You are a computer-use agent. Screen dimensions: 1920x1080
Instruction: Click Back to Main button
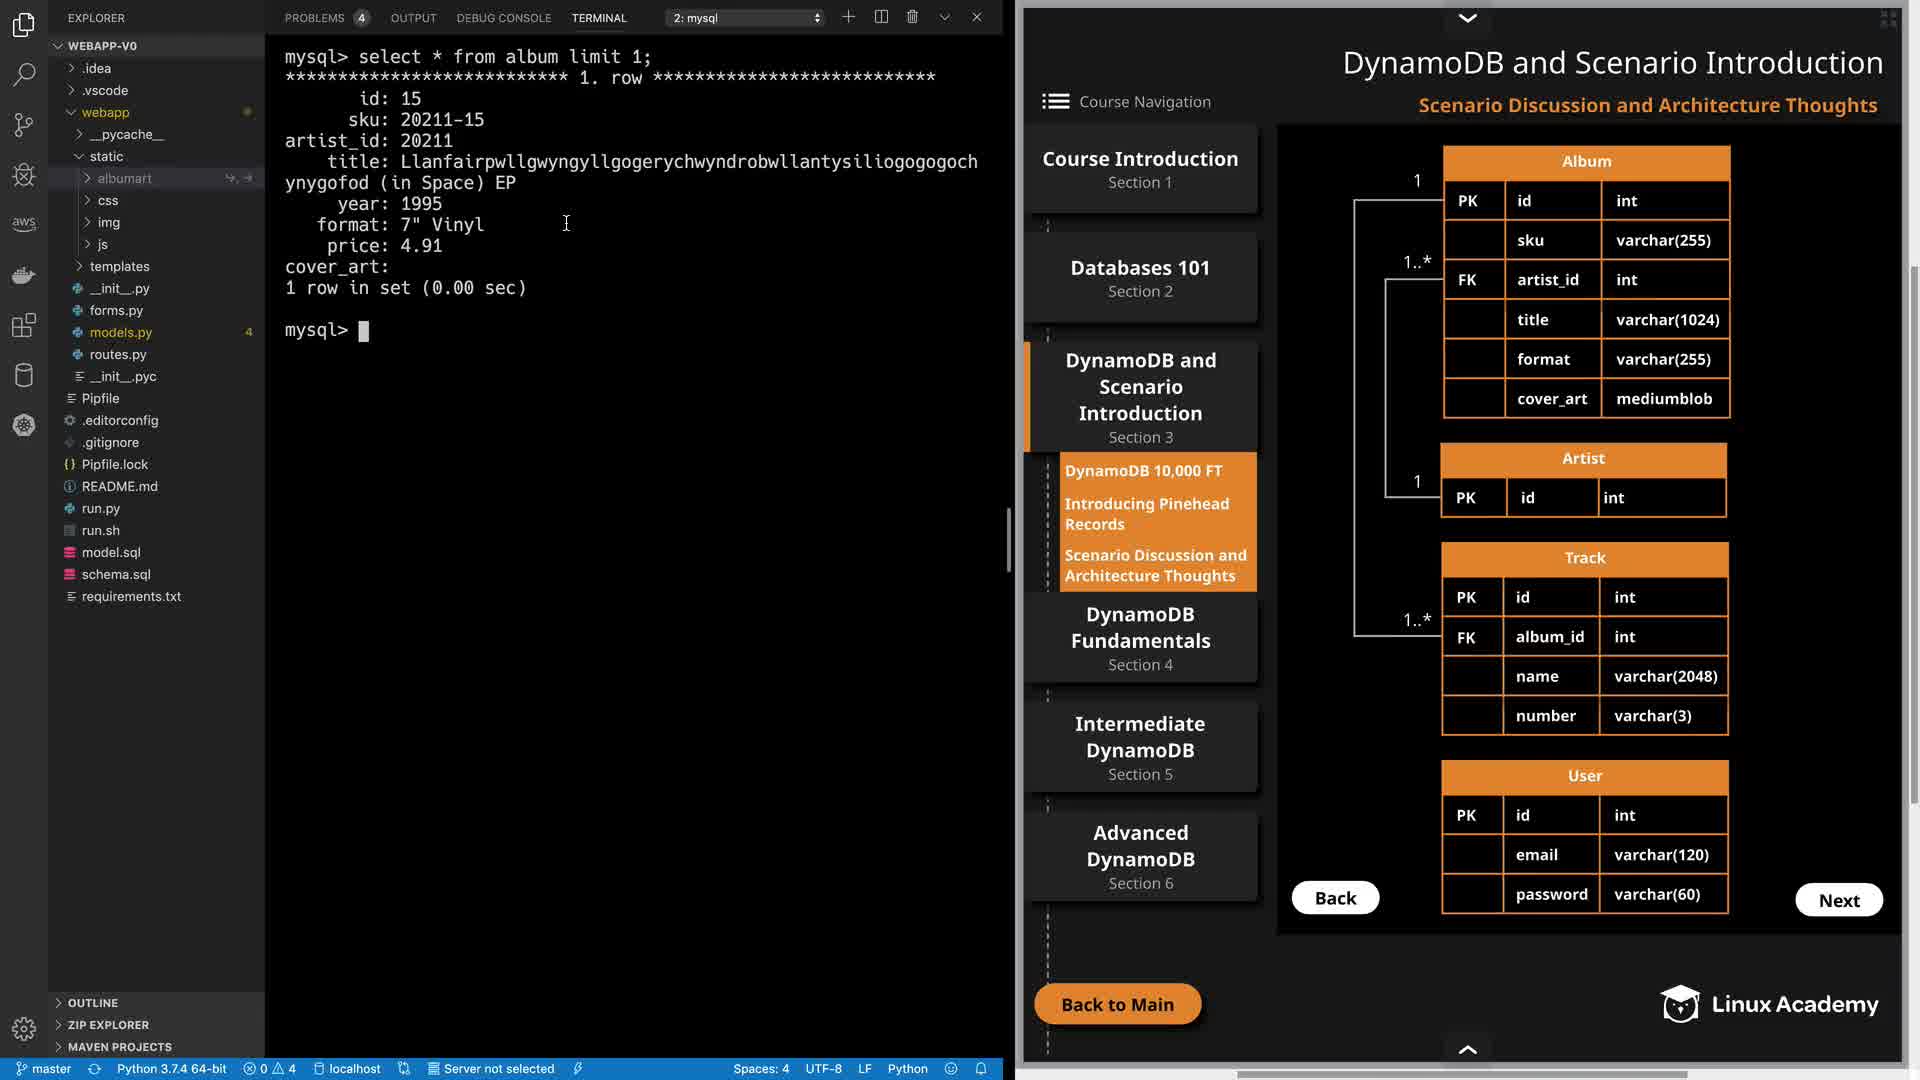coord(1117,1004)
